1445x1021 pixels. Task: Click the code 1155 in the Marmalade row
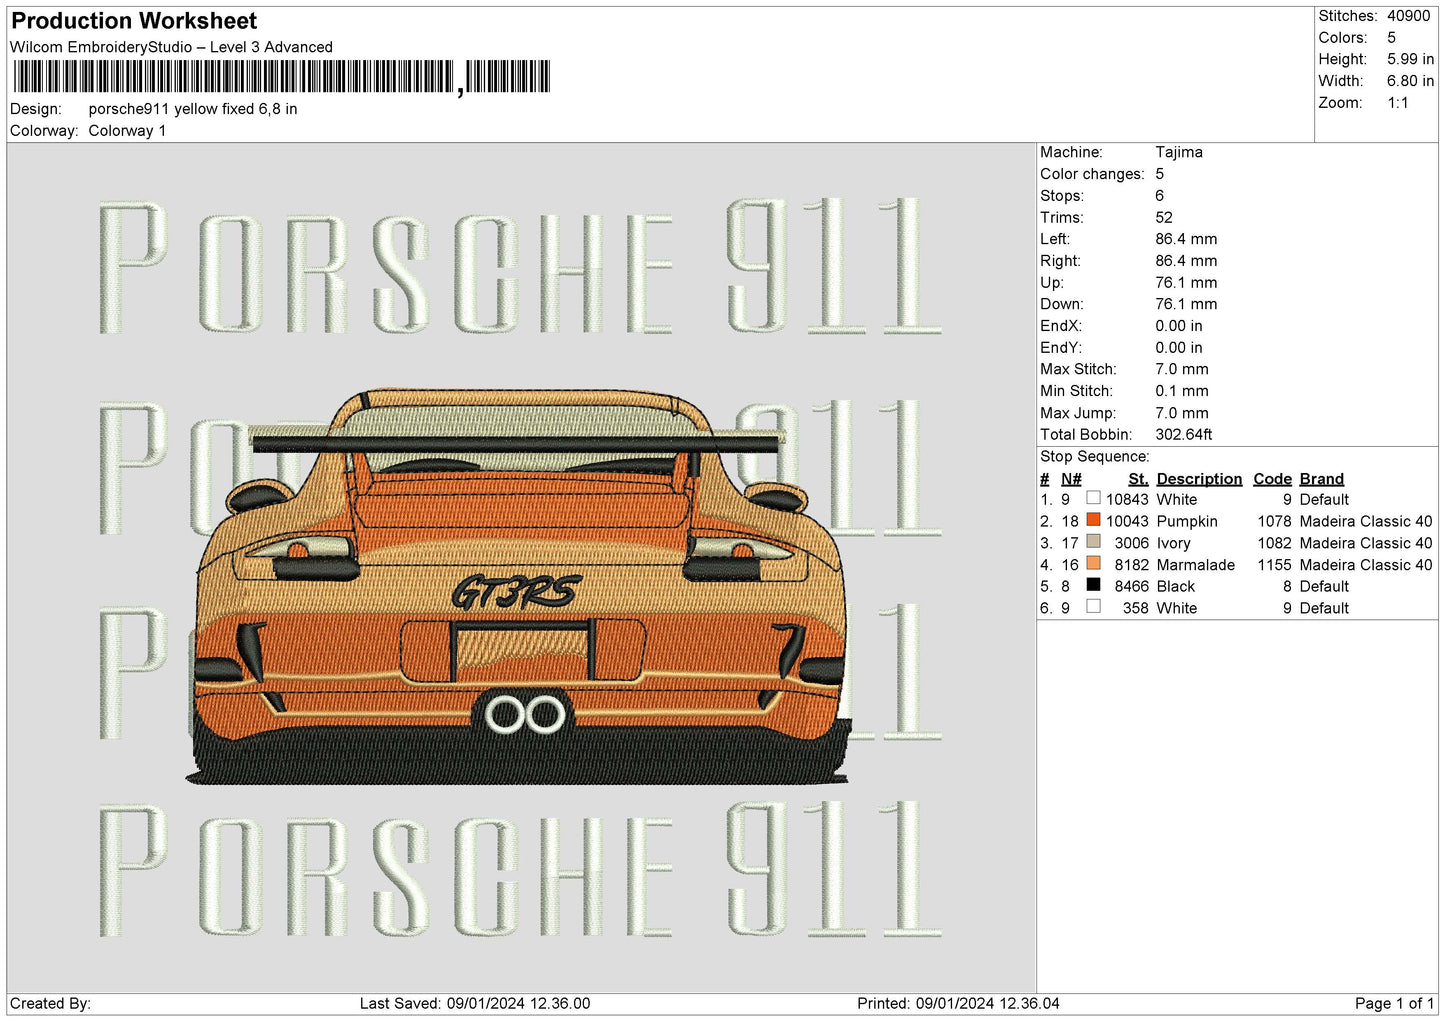[1274, 565]
